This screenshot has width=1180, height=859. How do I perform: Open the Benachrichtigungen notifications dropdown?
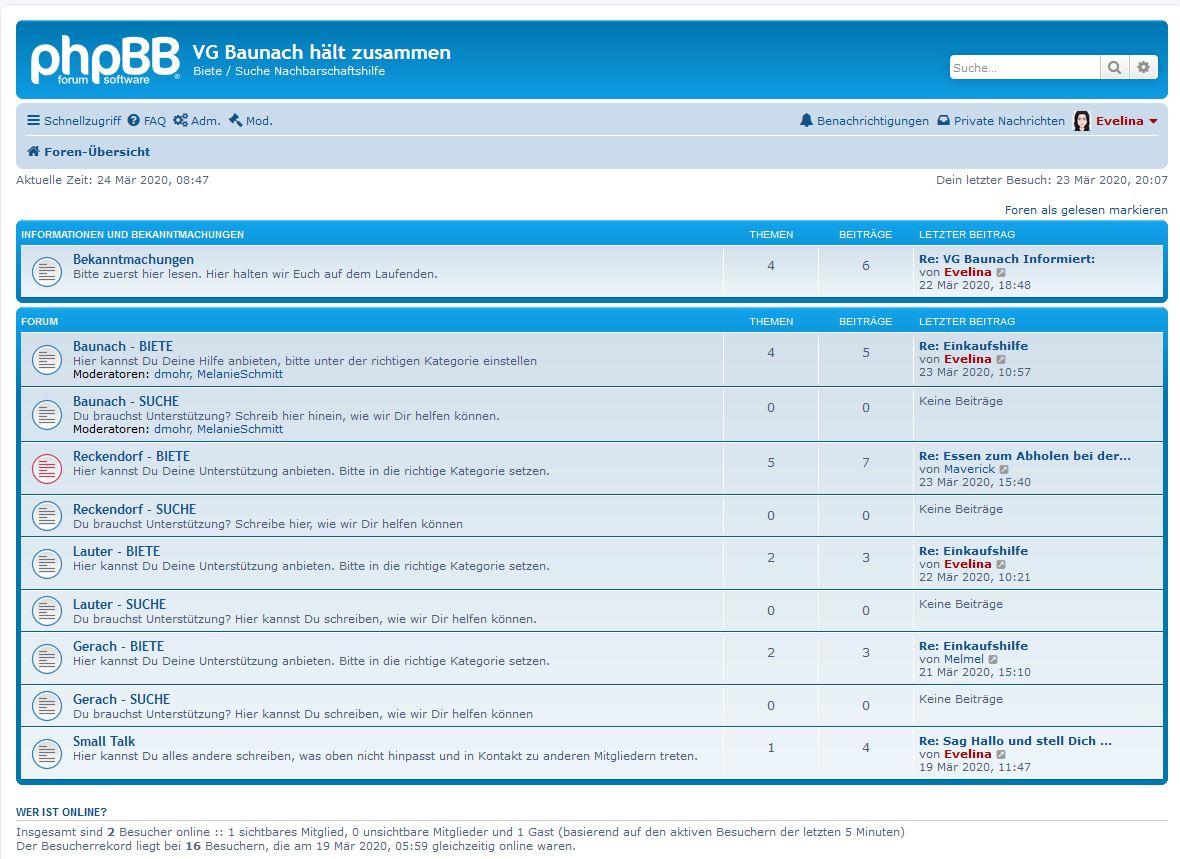(864, 121)
